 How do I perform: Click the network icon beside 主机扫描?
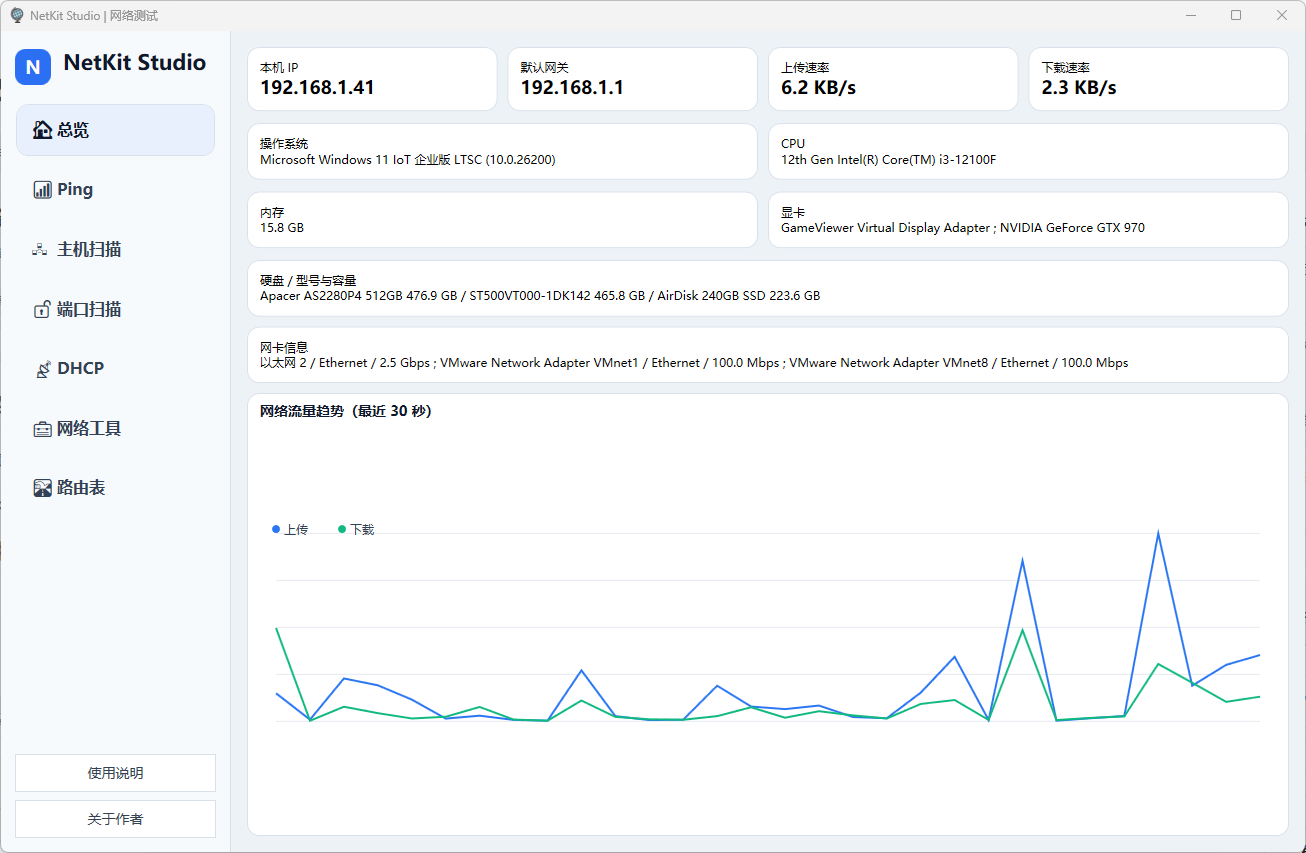pyautogui.click(x=41, y=250)
